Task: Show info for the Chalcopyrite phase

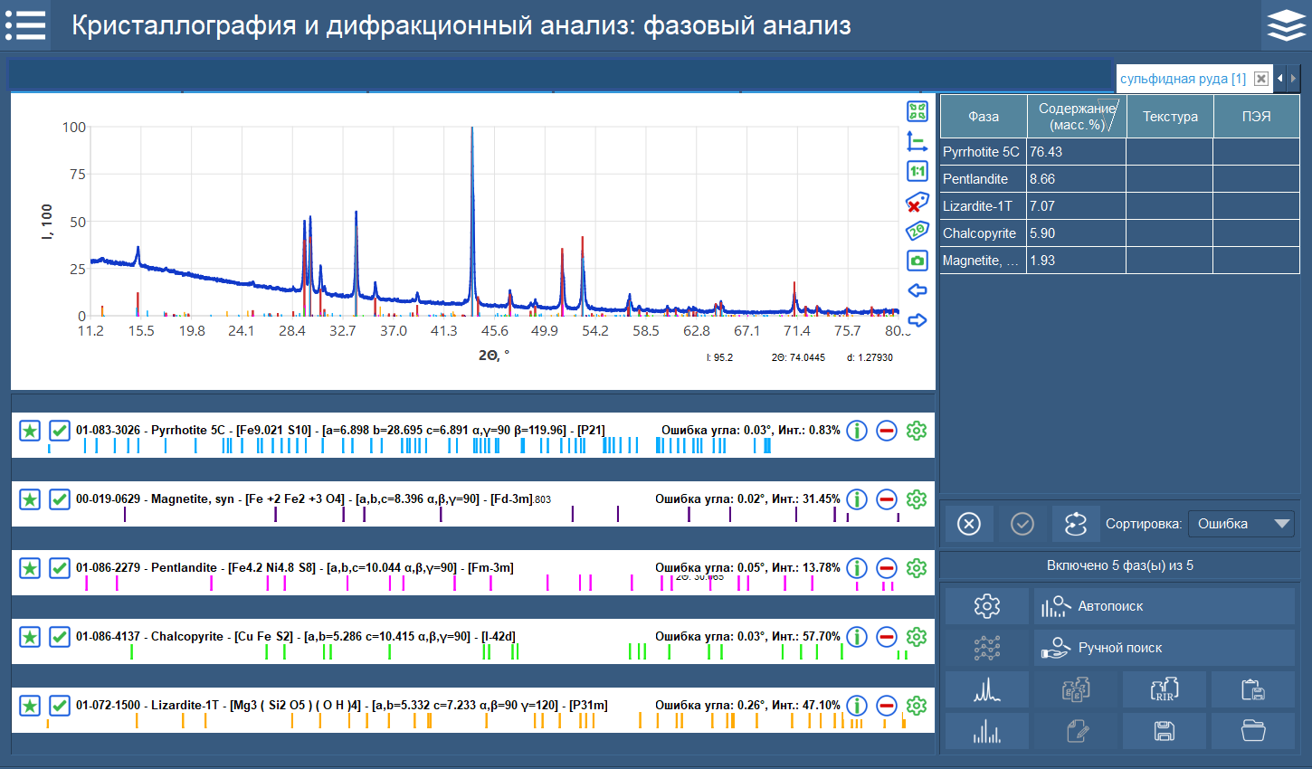Action: [x=857, y=635]
